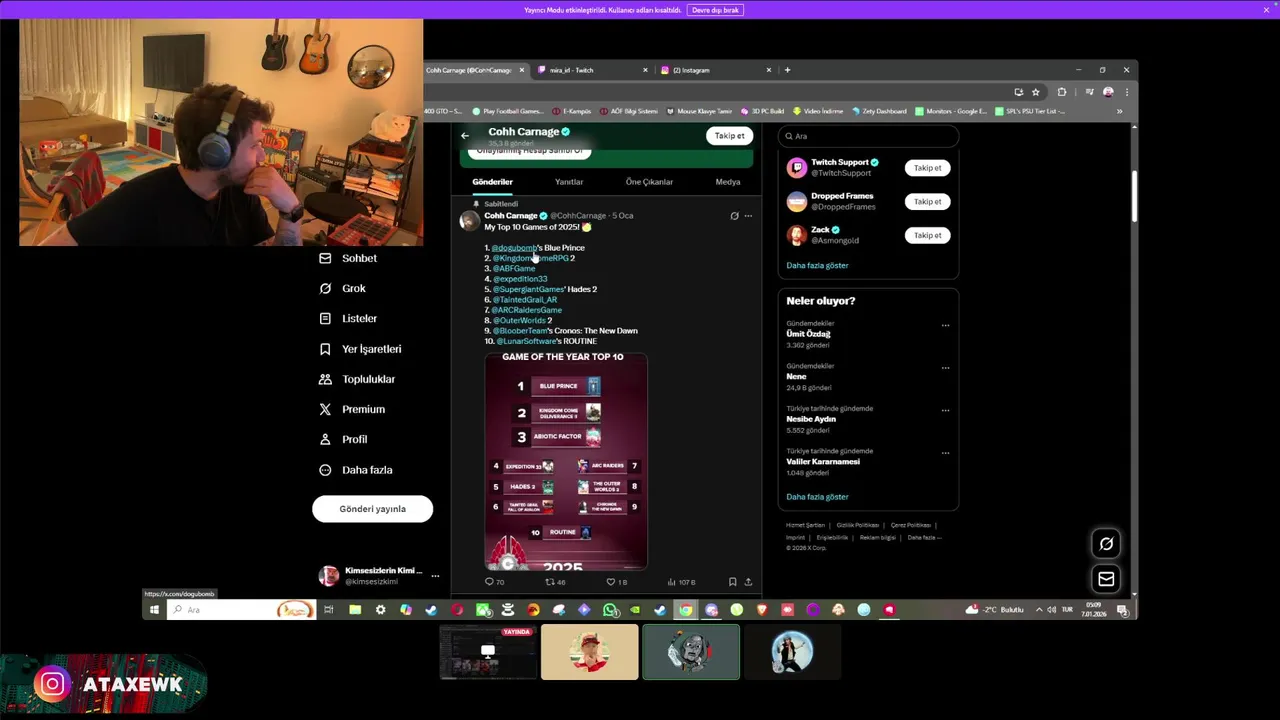Open WhatsApp from the taskbar
Viewport: 1280px width, 720px height.
610,609
